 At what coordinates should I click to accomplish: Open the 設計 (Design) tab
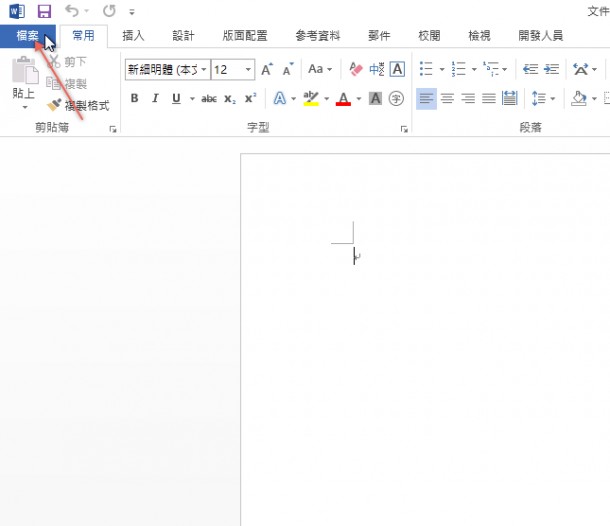183,36
